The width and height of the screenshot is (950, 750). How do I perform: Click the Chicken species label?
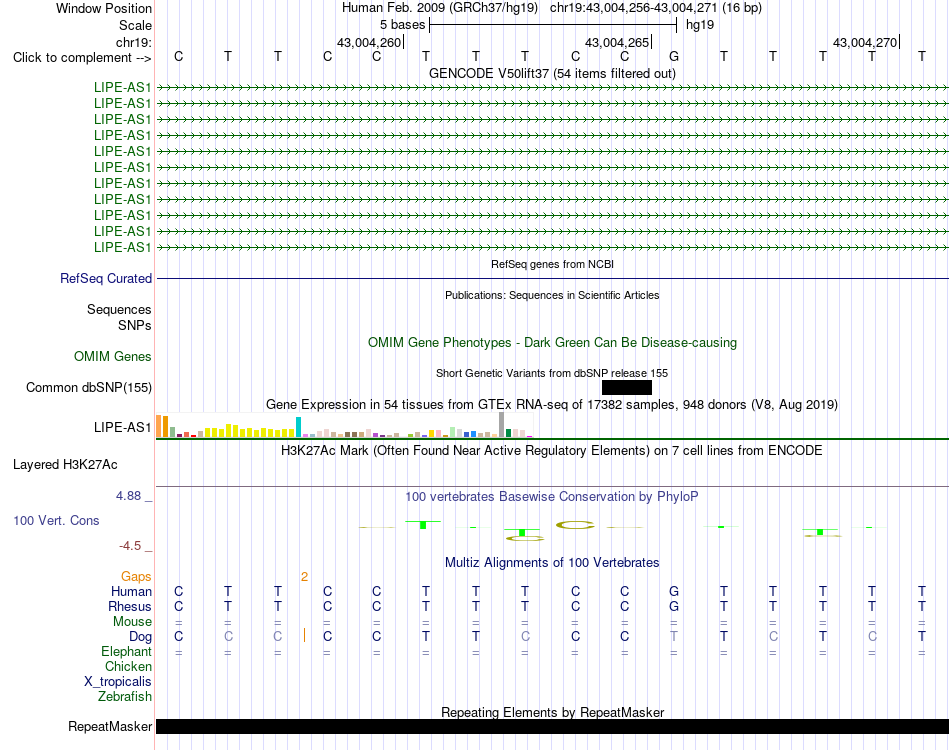click(128, 667)
